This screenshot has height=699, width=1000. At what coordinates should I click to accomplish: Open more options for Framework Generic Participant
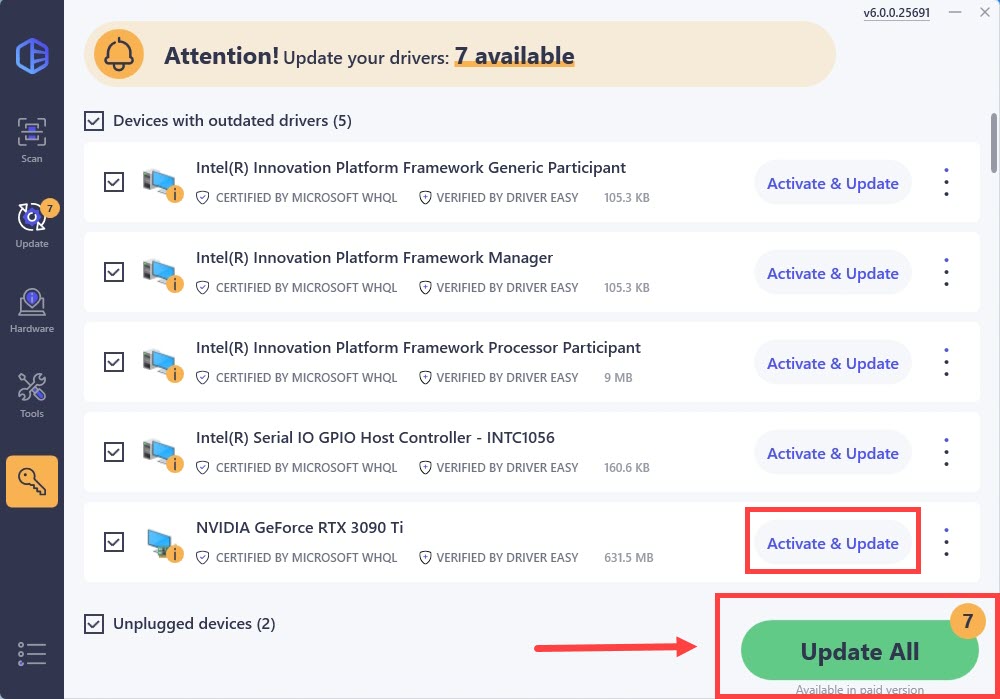pos(946,183)
